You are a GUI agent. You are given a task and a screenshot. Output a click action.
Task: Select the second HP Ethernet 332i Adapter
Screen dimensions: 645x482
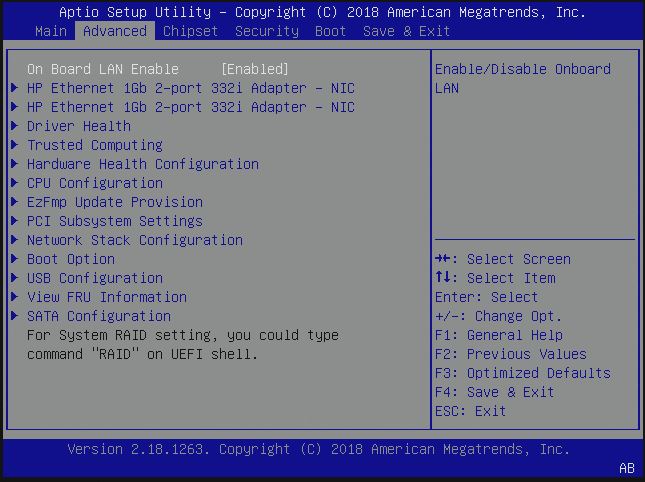point(190,107)
